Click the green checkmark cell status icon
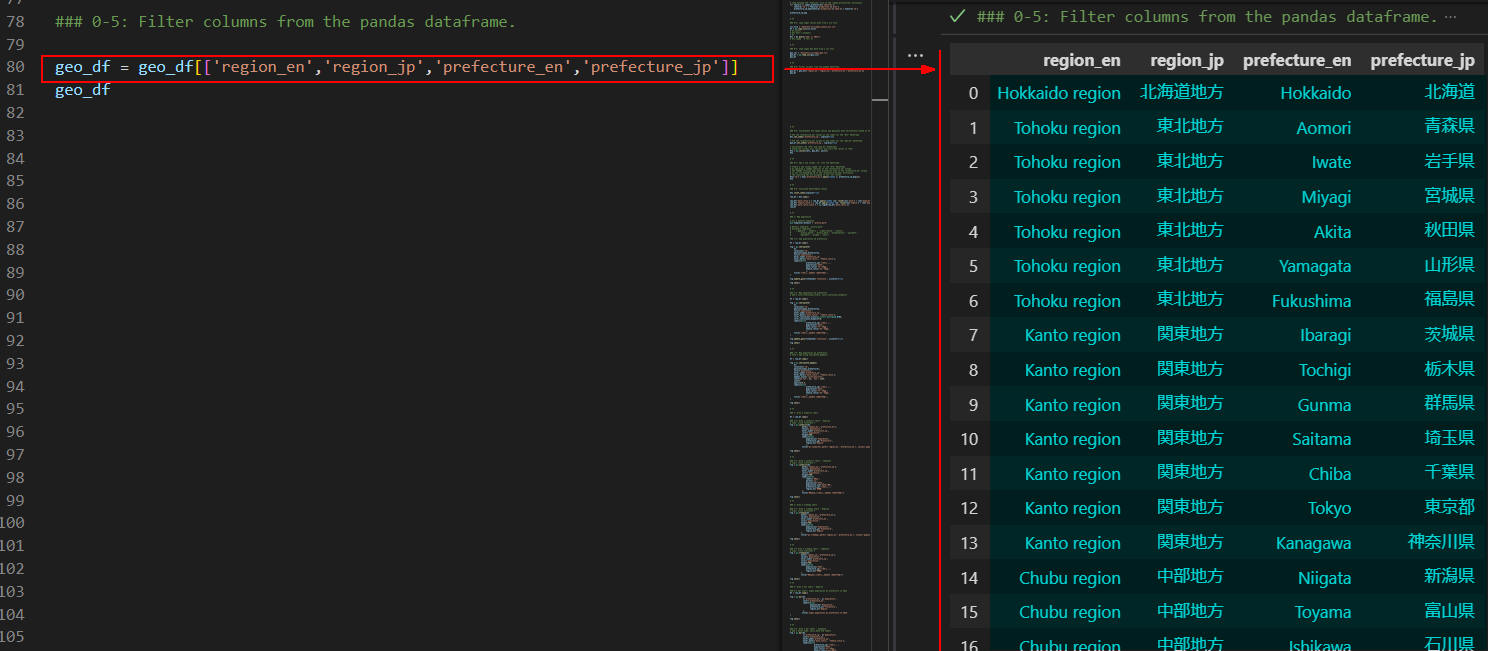Viewport: 1488px width, 651px height. 958,16
